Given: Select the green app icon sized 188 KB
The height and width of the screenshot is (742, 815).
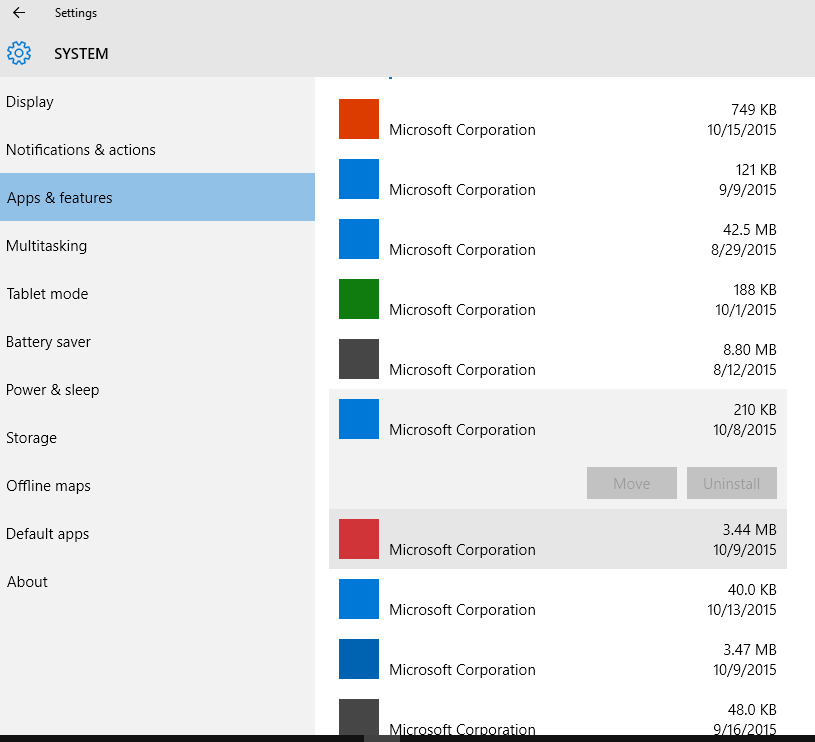Looking at the screenshot, I should pyautogui.click(x=359, y=299).
